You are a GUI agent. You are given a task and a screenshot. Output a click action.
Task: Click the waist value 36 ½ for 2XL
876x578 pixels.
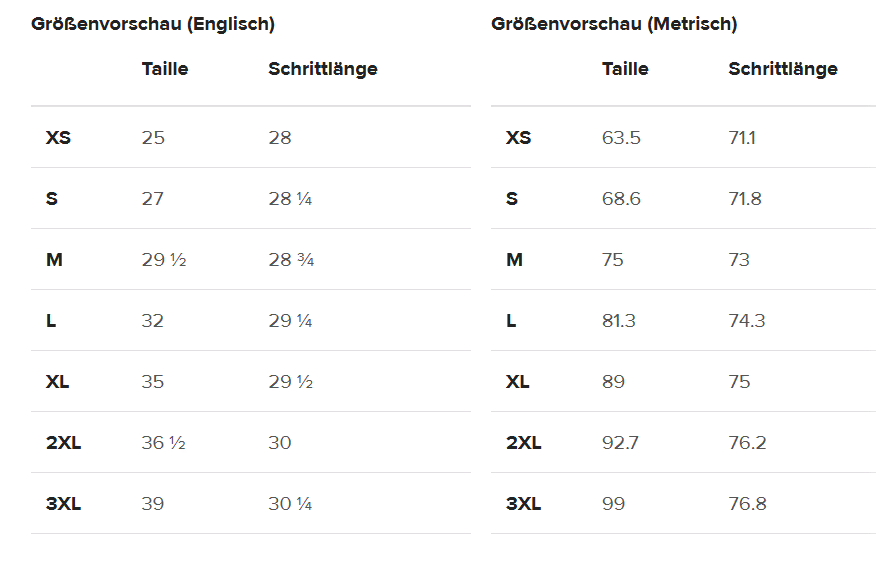click(x=163, y=443)
